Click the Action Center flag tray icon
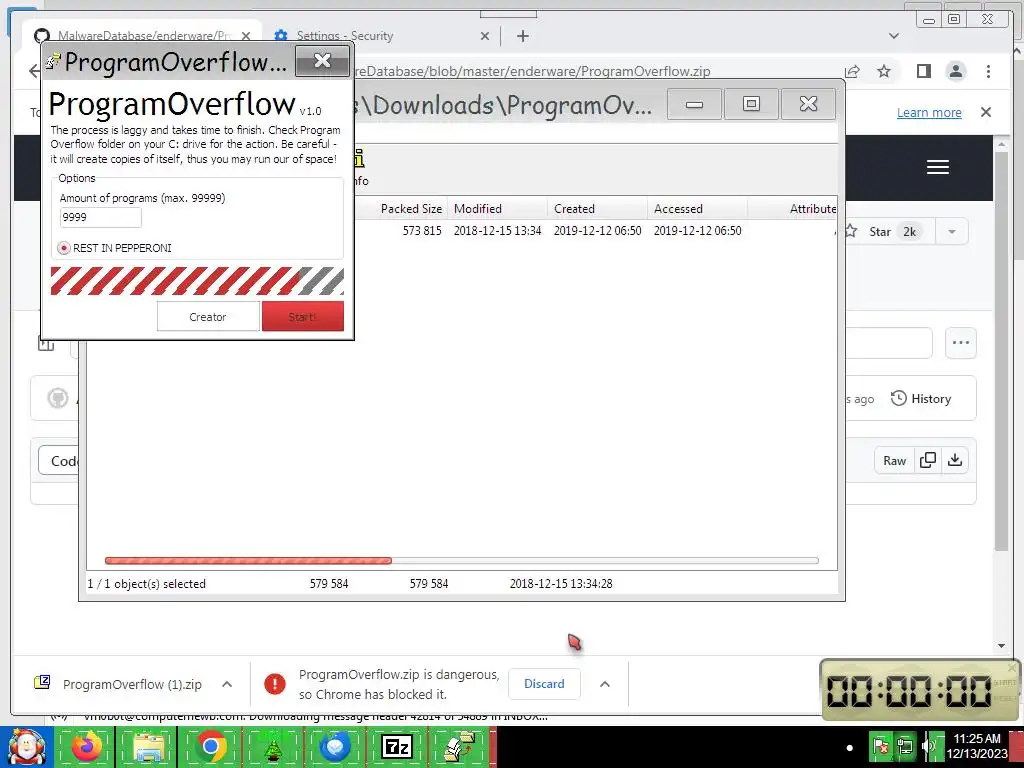This screenshot has height=768, width=1024. (881, 746)
